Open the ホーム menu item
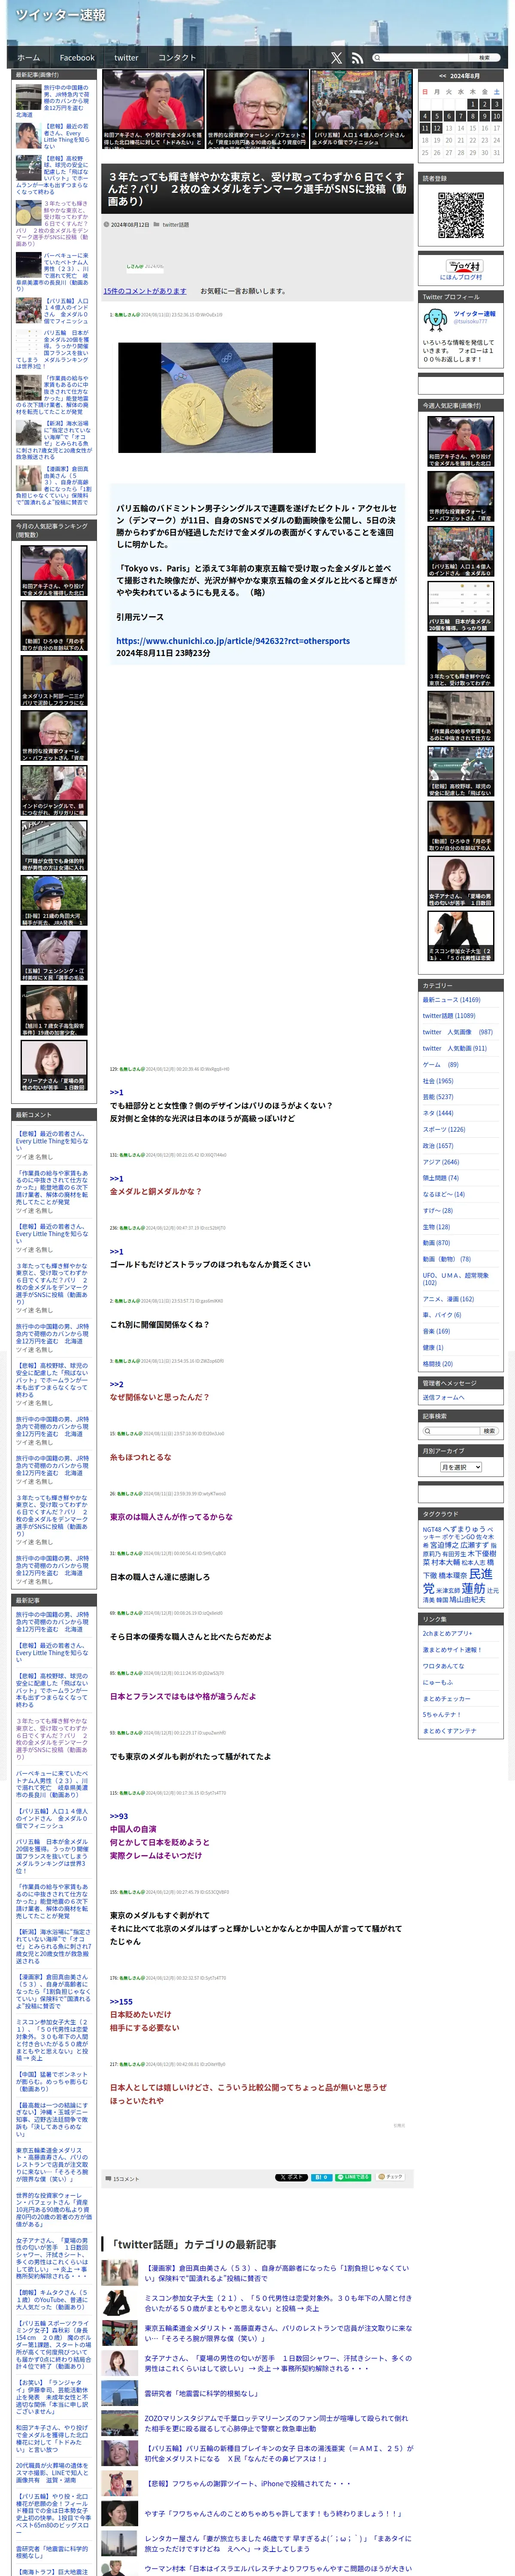This screenshot has height=2576, width=515. [29, 58]
